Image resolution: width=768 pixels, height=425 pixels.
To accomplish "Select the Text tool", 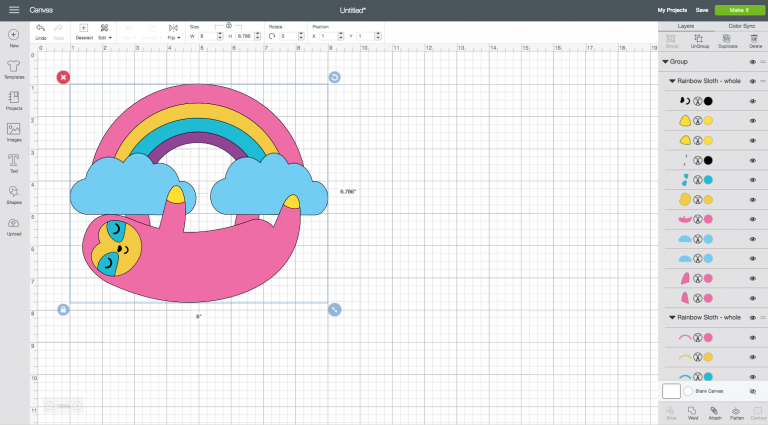I will click(14, 164).
